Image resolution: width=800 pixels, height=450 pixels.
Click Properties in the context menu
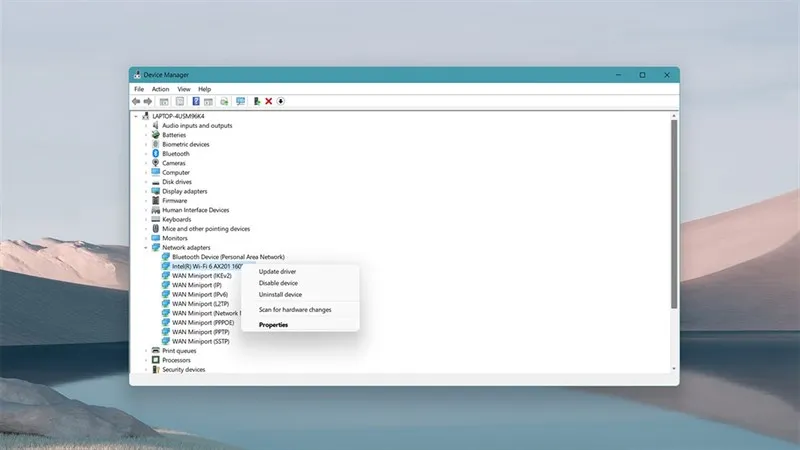click(273, 325)
